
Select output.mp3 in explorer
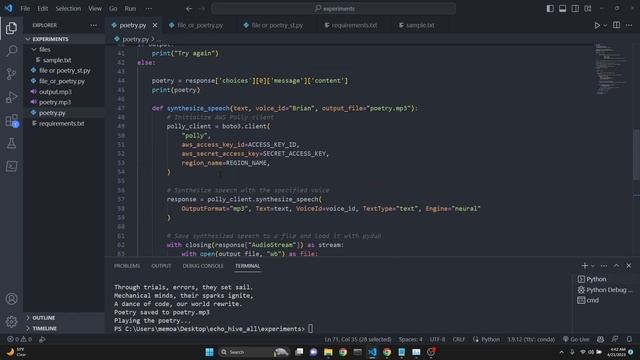click(x=64, y=92)
